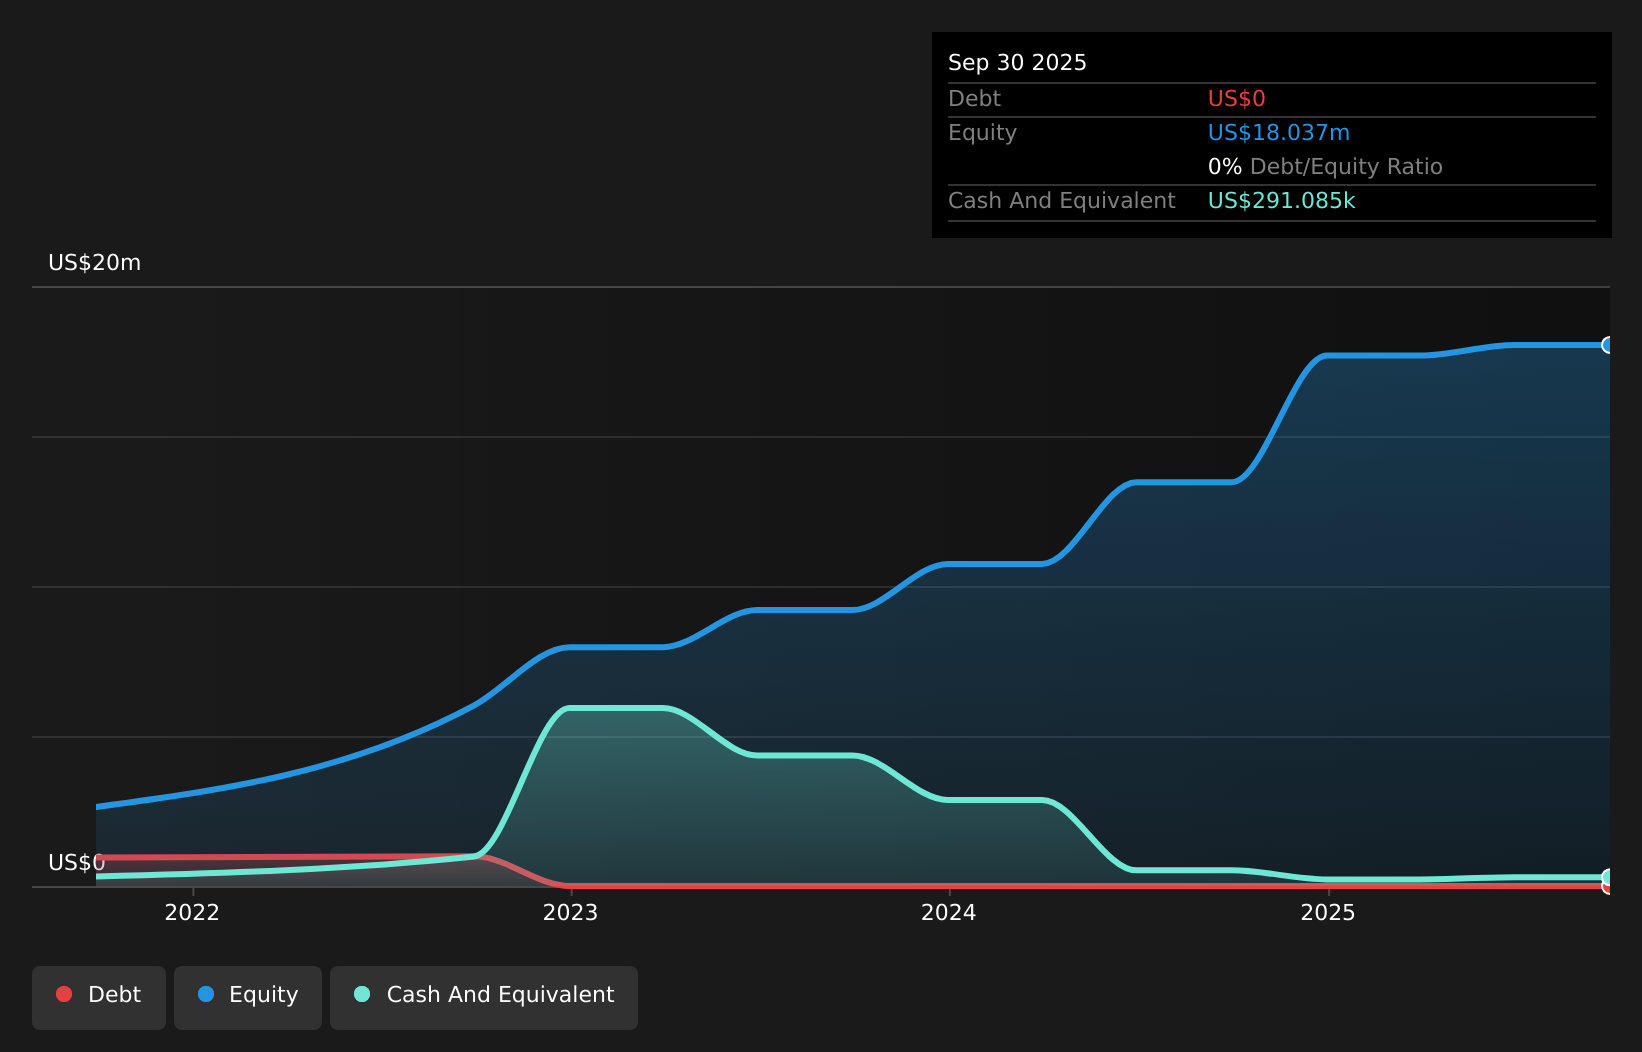This screenshot has width=1642, height=1052.
Task: Click the teal Cash And Equivalent legend dot
Action: click(362, 994)
